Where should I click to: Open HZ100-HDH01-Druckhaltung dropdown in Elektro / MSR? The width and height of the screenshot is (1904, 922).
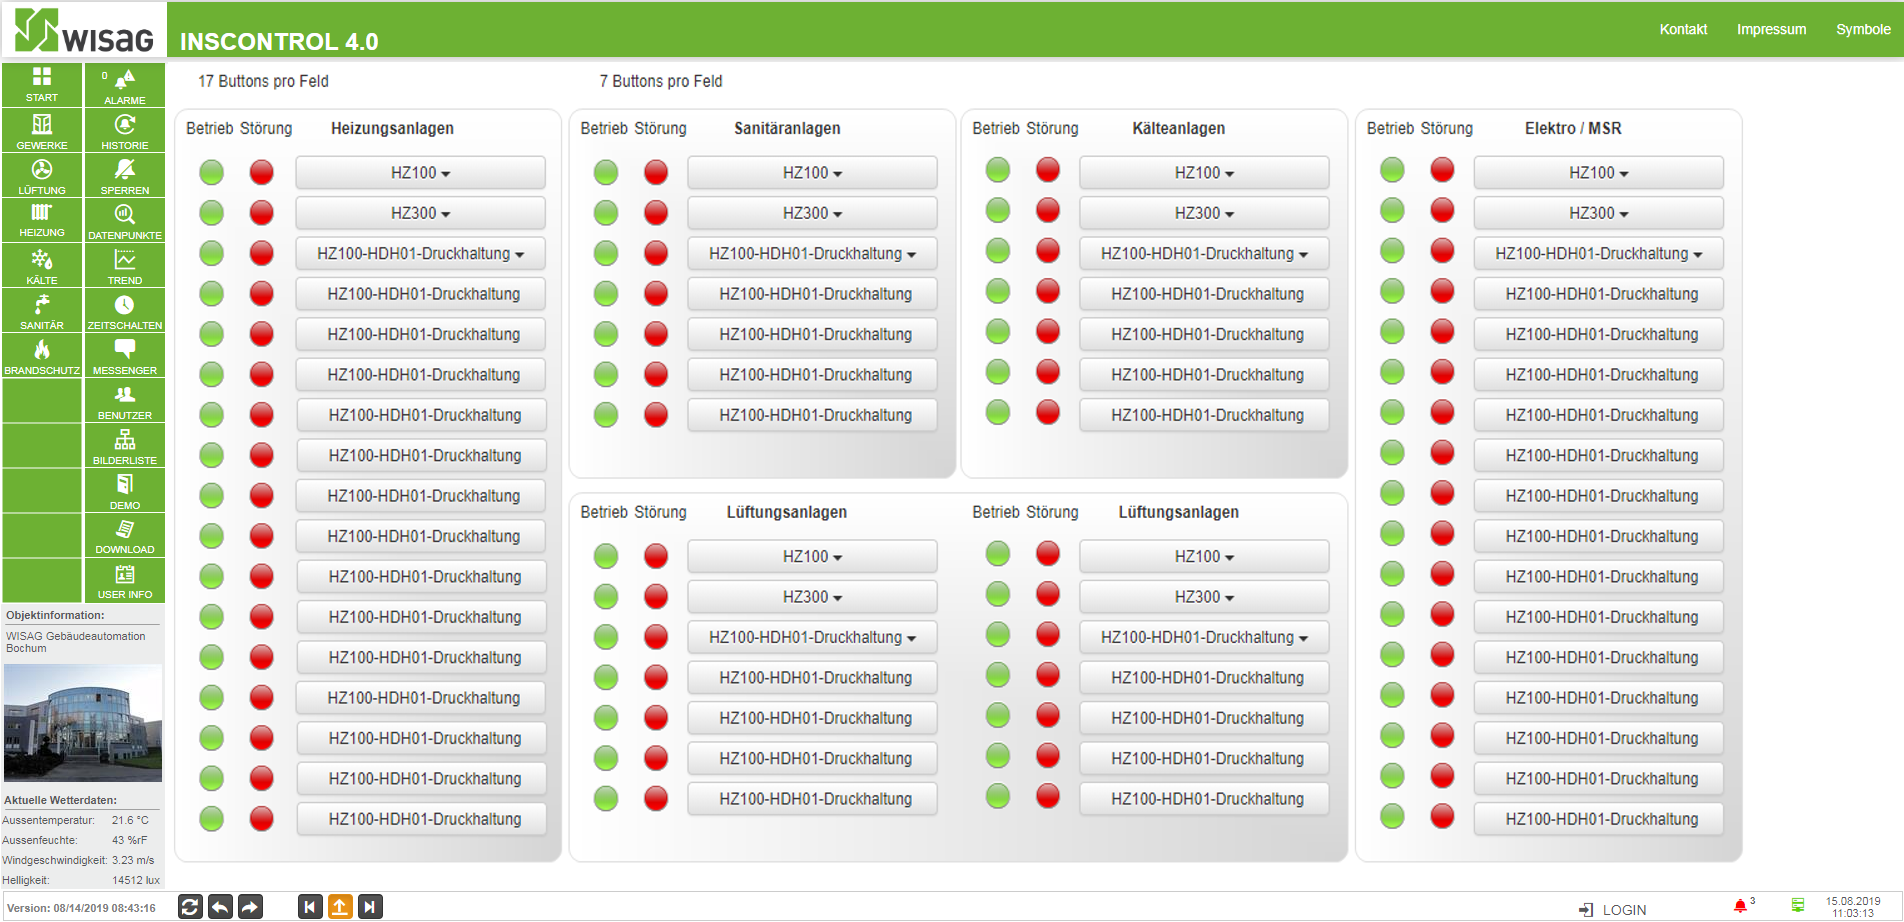[x=1598, y=254]
